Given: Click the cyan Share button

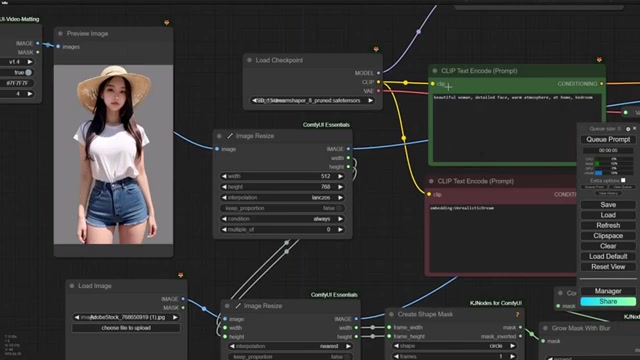Looking at the screenshot, I should [608, 302].
